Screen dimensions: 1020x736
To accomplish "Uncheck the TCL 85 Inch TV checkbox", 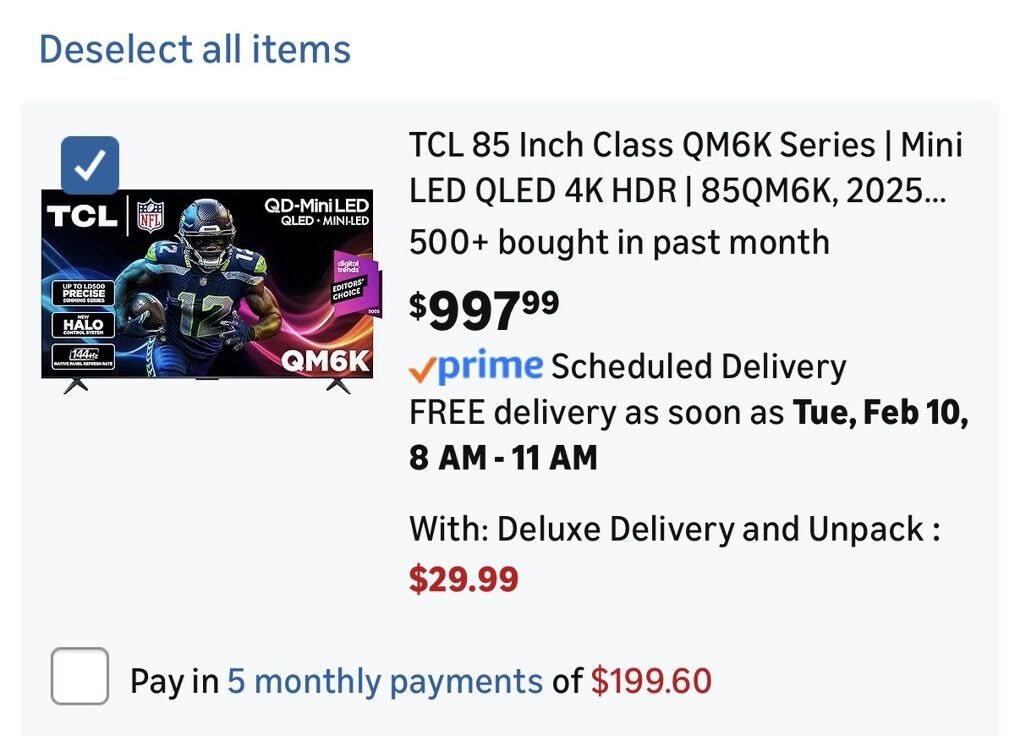I will 90,165.
